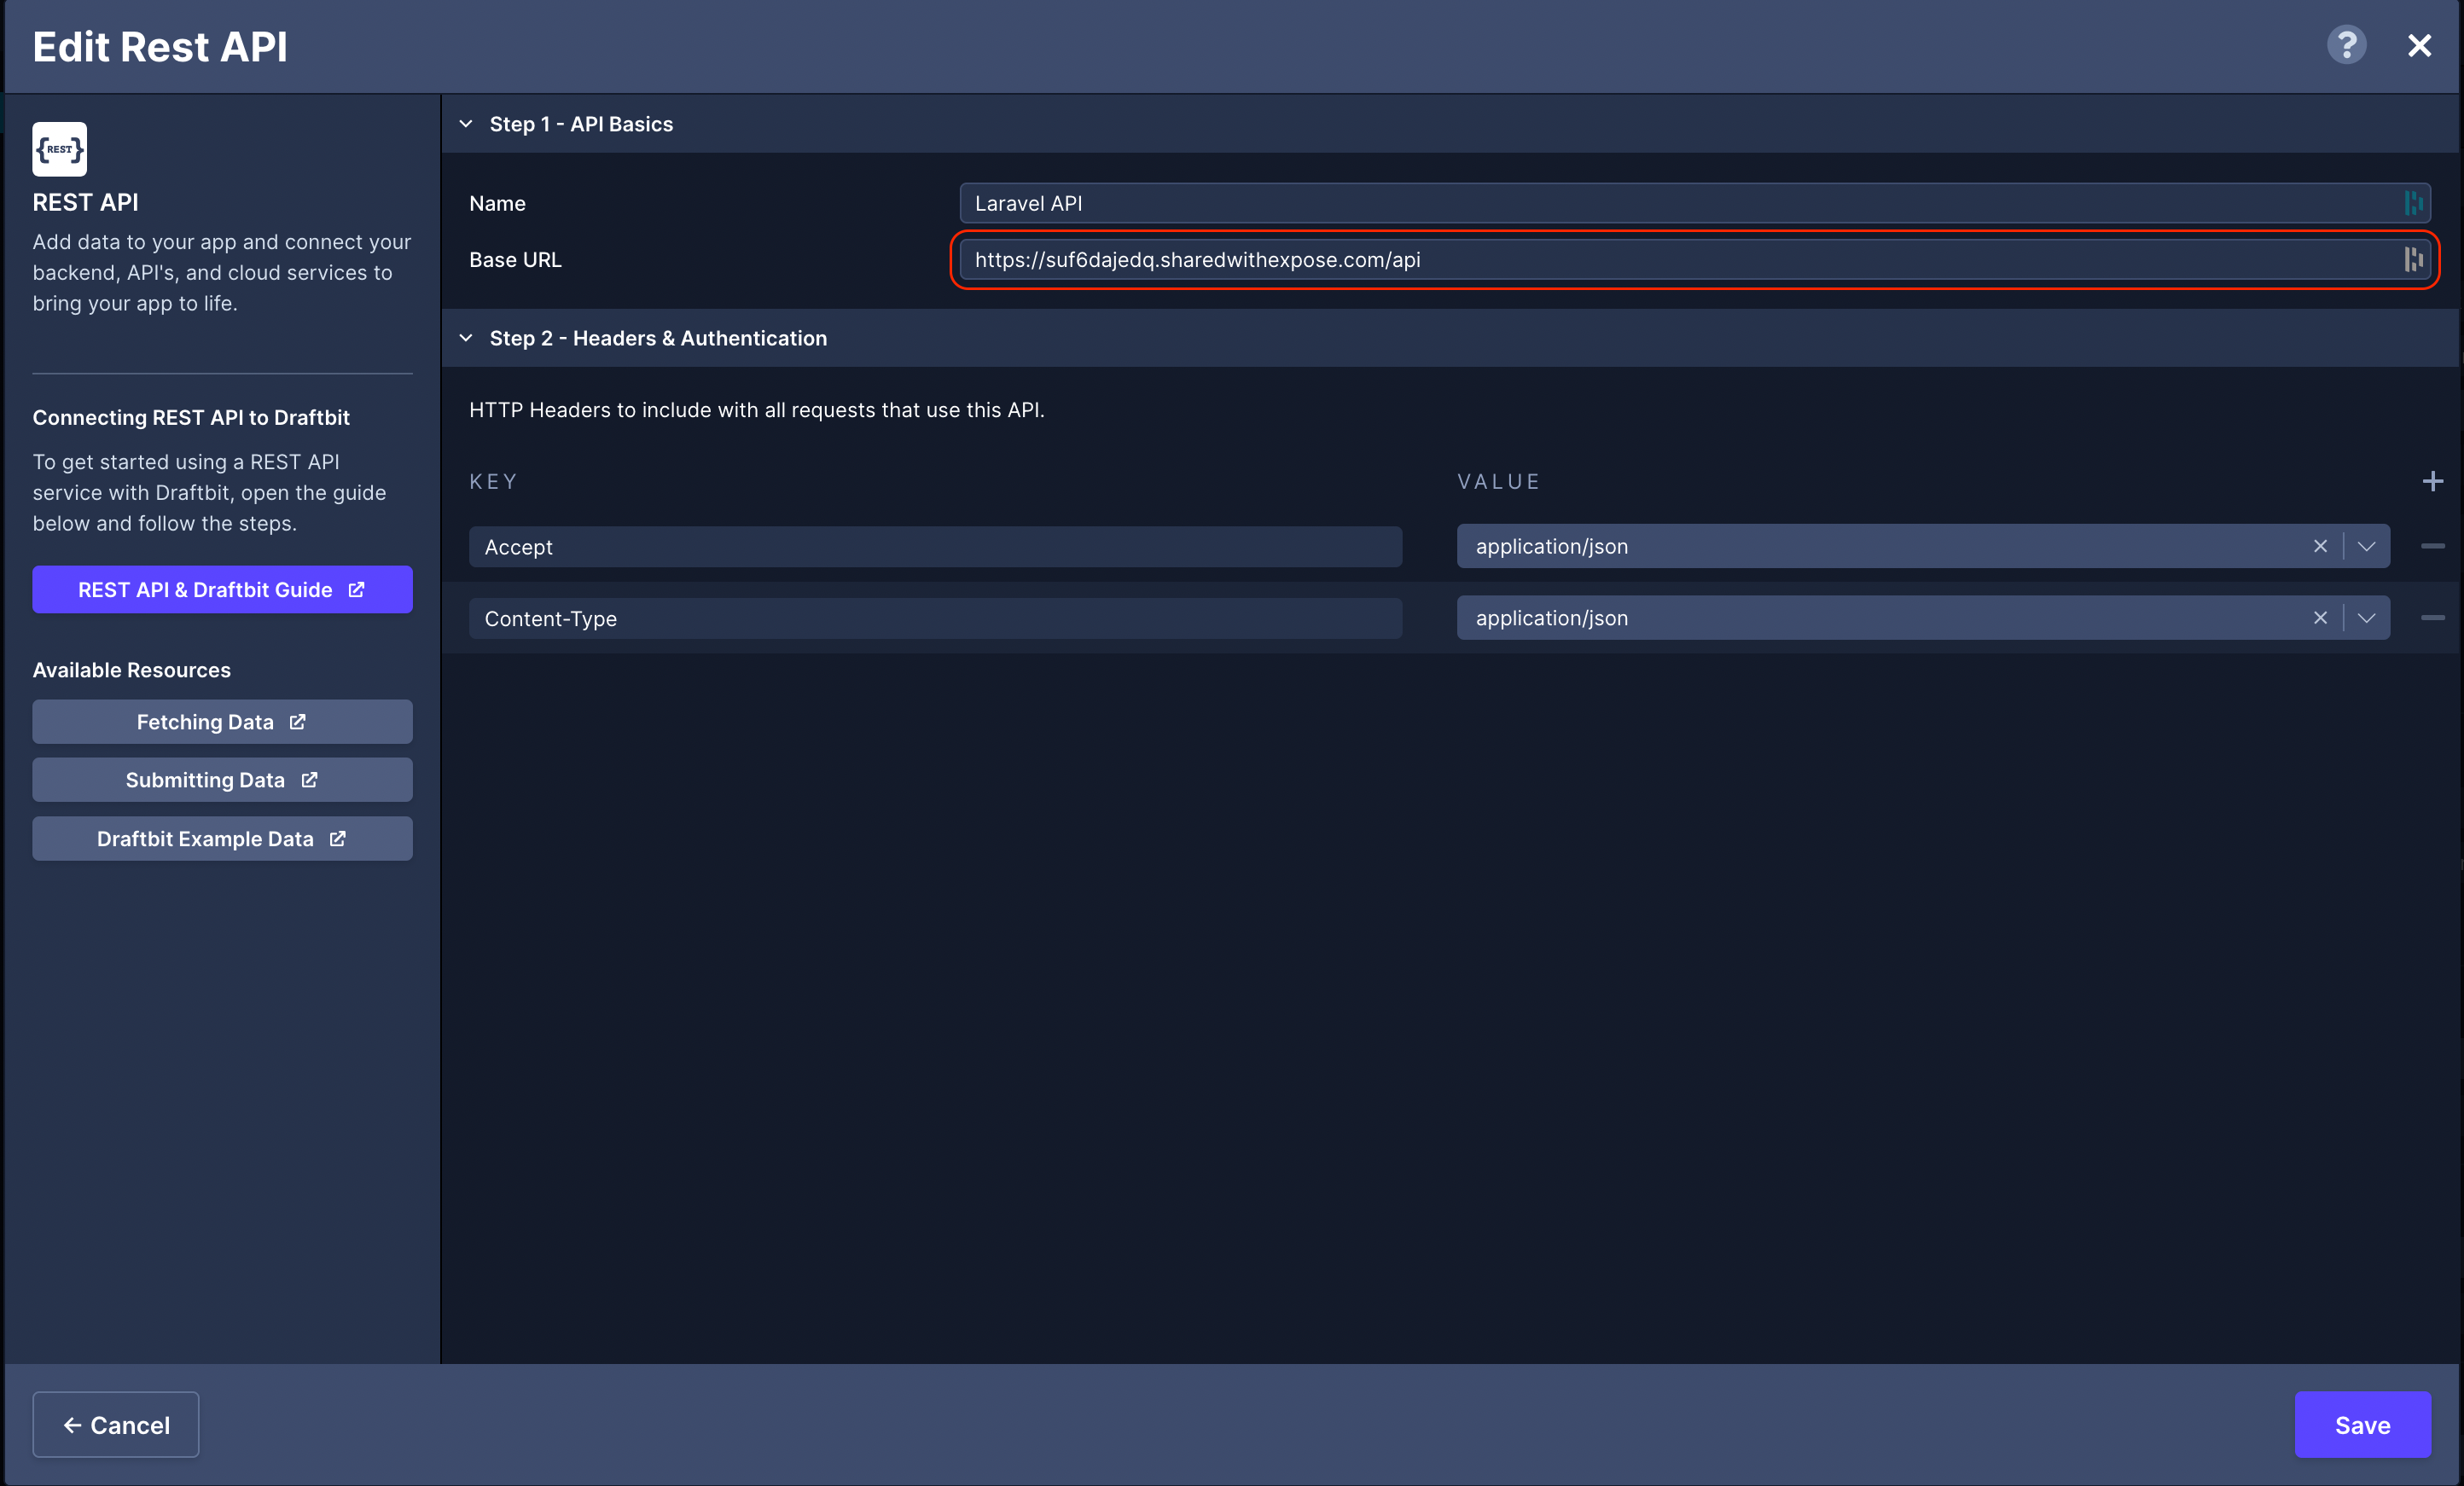The image size is (2464, 1486).
Task: Click the 'Name' label
Action: click(x=497, y=204)
